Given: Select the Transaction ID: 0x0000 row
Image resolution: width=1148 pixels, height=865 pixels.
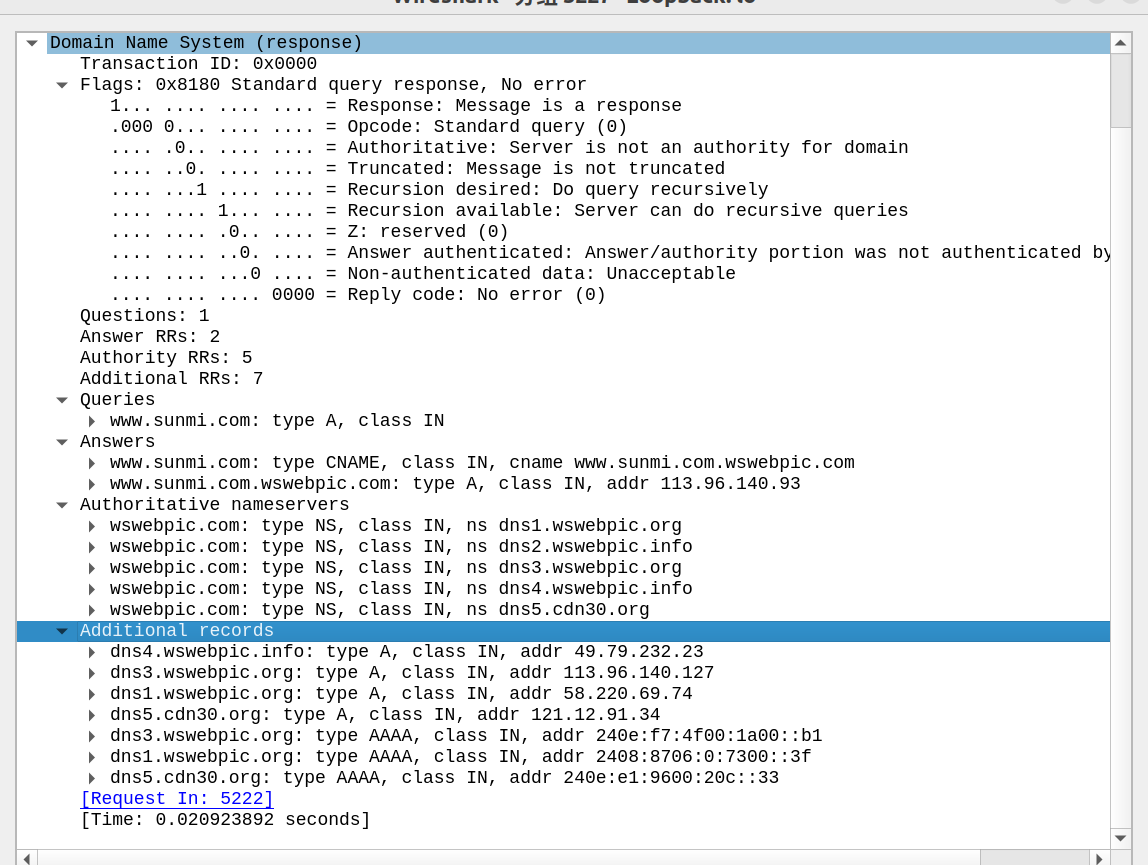Looking at the screenshot, I should pyautogui.click(x=563, y=64).
